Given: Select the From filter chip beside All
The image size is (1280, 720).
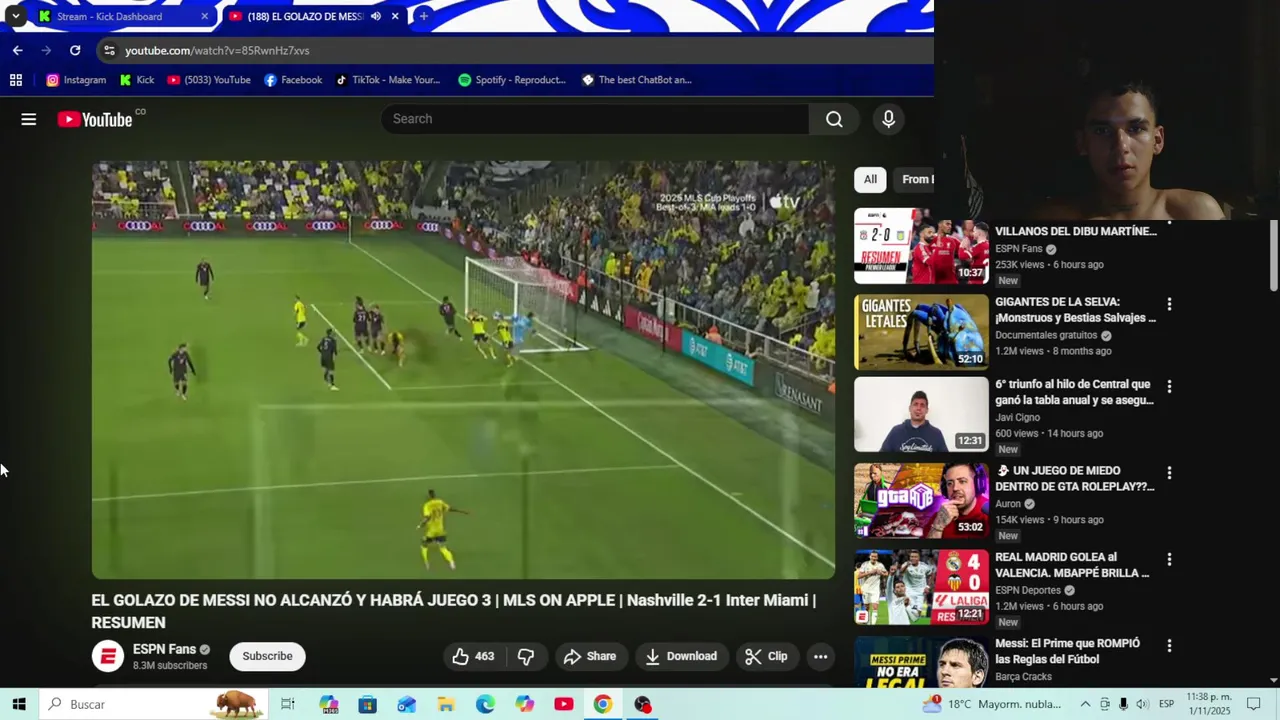Looking at the screenshot, I should coord(915,180).
